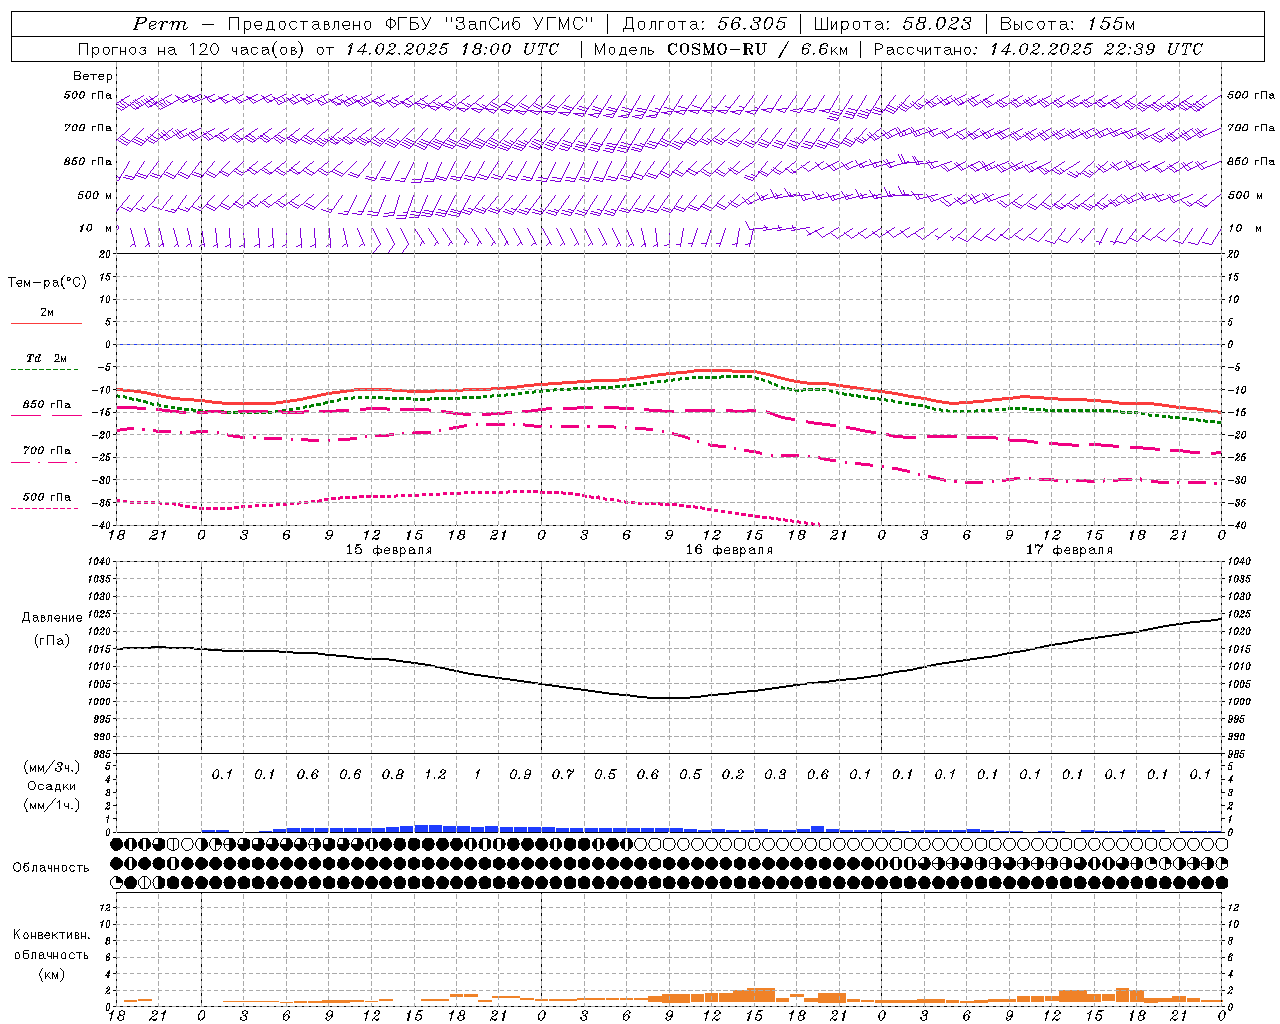The image size is (1280, 1024).
Task: Click the "Осадки" precipitation label
Action: point(51,786)
